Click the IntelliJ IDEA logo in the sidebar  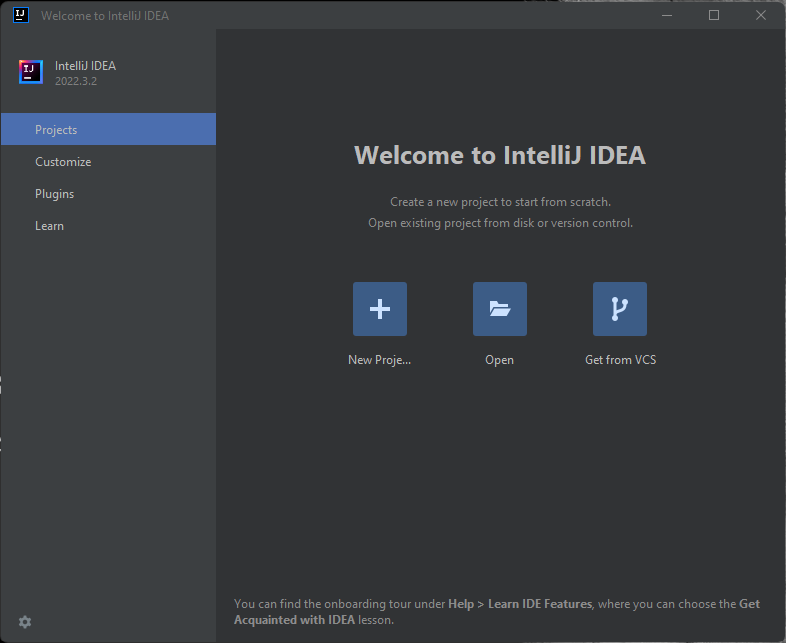[x=31, y=72]
